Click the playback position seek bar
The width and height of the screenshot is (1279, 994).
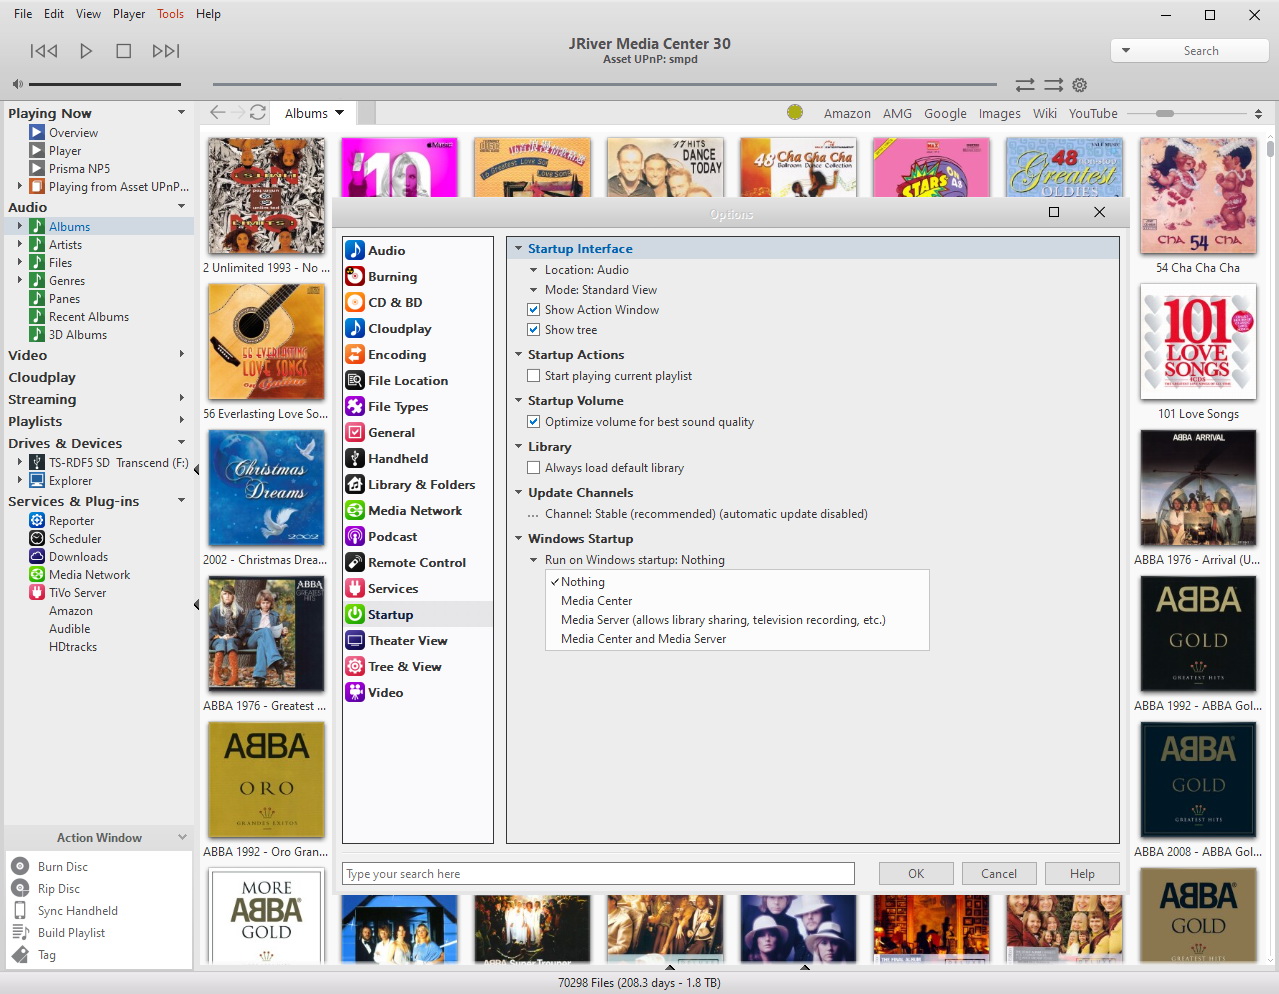coord(605,84)
